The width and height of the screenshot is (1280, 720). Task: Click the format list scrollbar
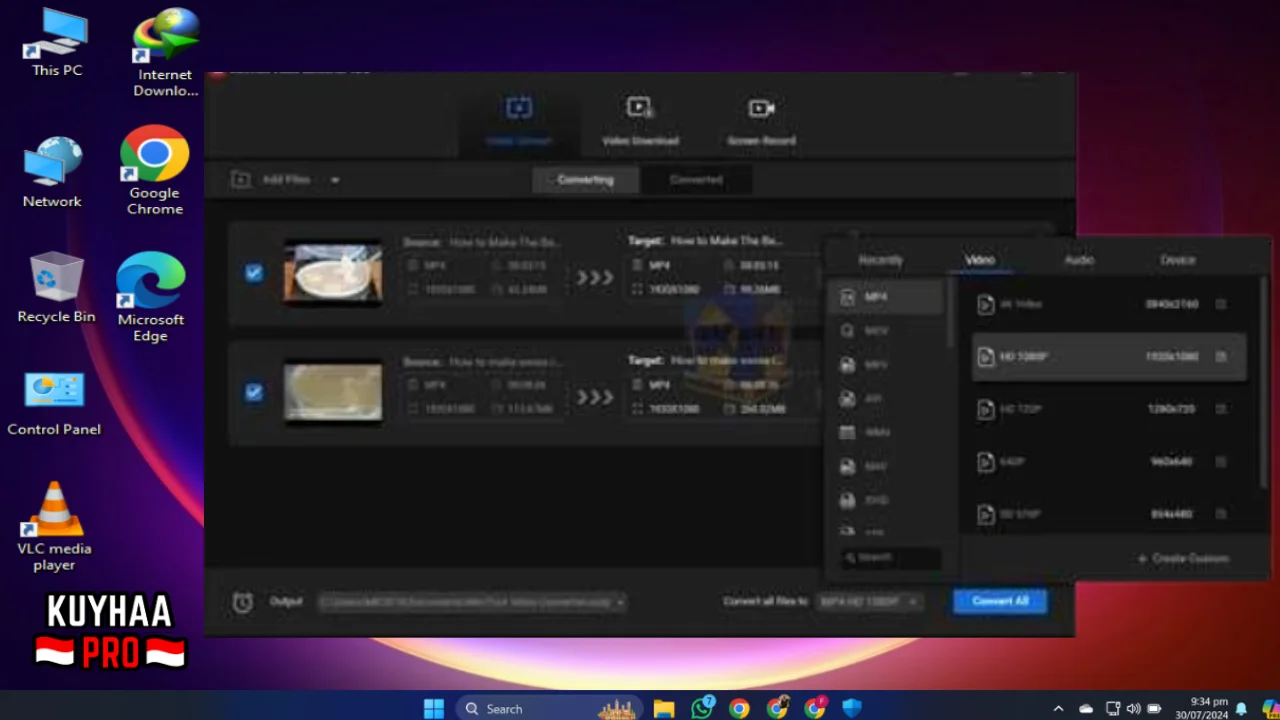951,312
